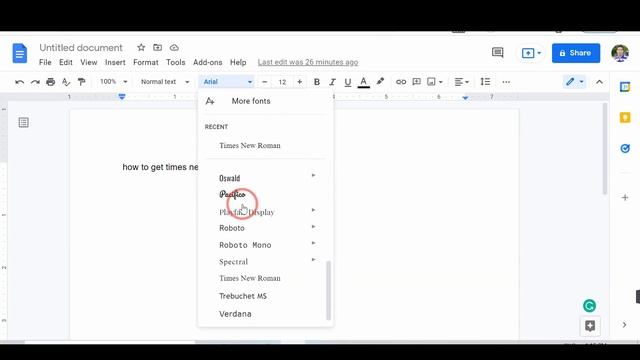Click the font size field showing 12

282,82
